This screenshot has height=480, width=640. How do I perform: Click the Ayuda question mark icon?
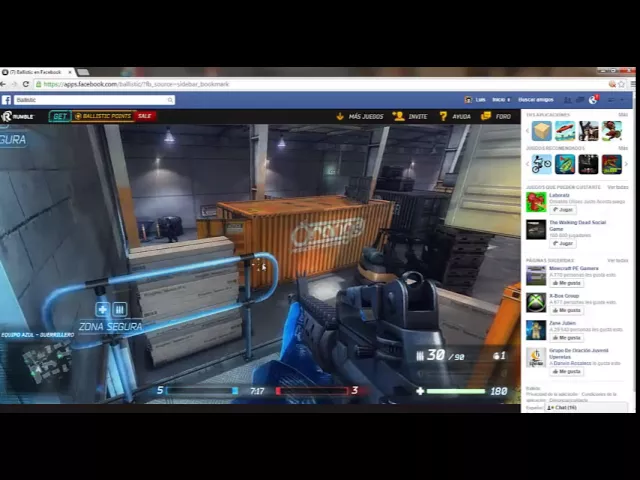[443, 116]
